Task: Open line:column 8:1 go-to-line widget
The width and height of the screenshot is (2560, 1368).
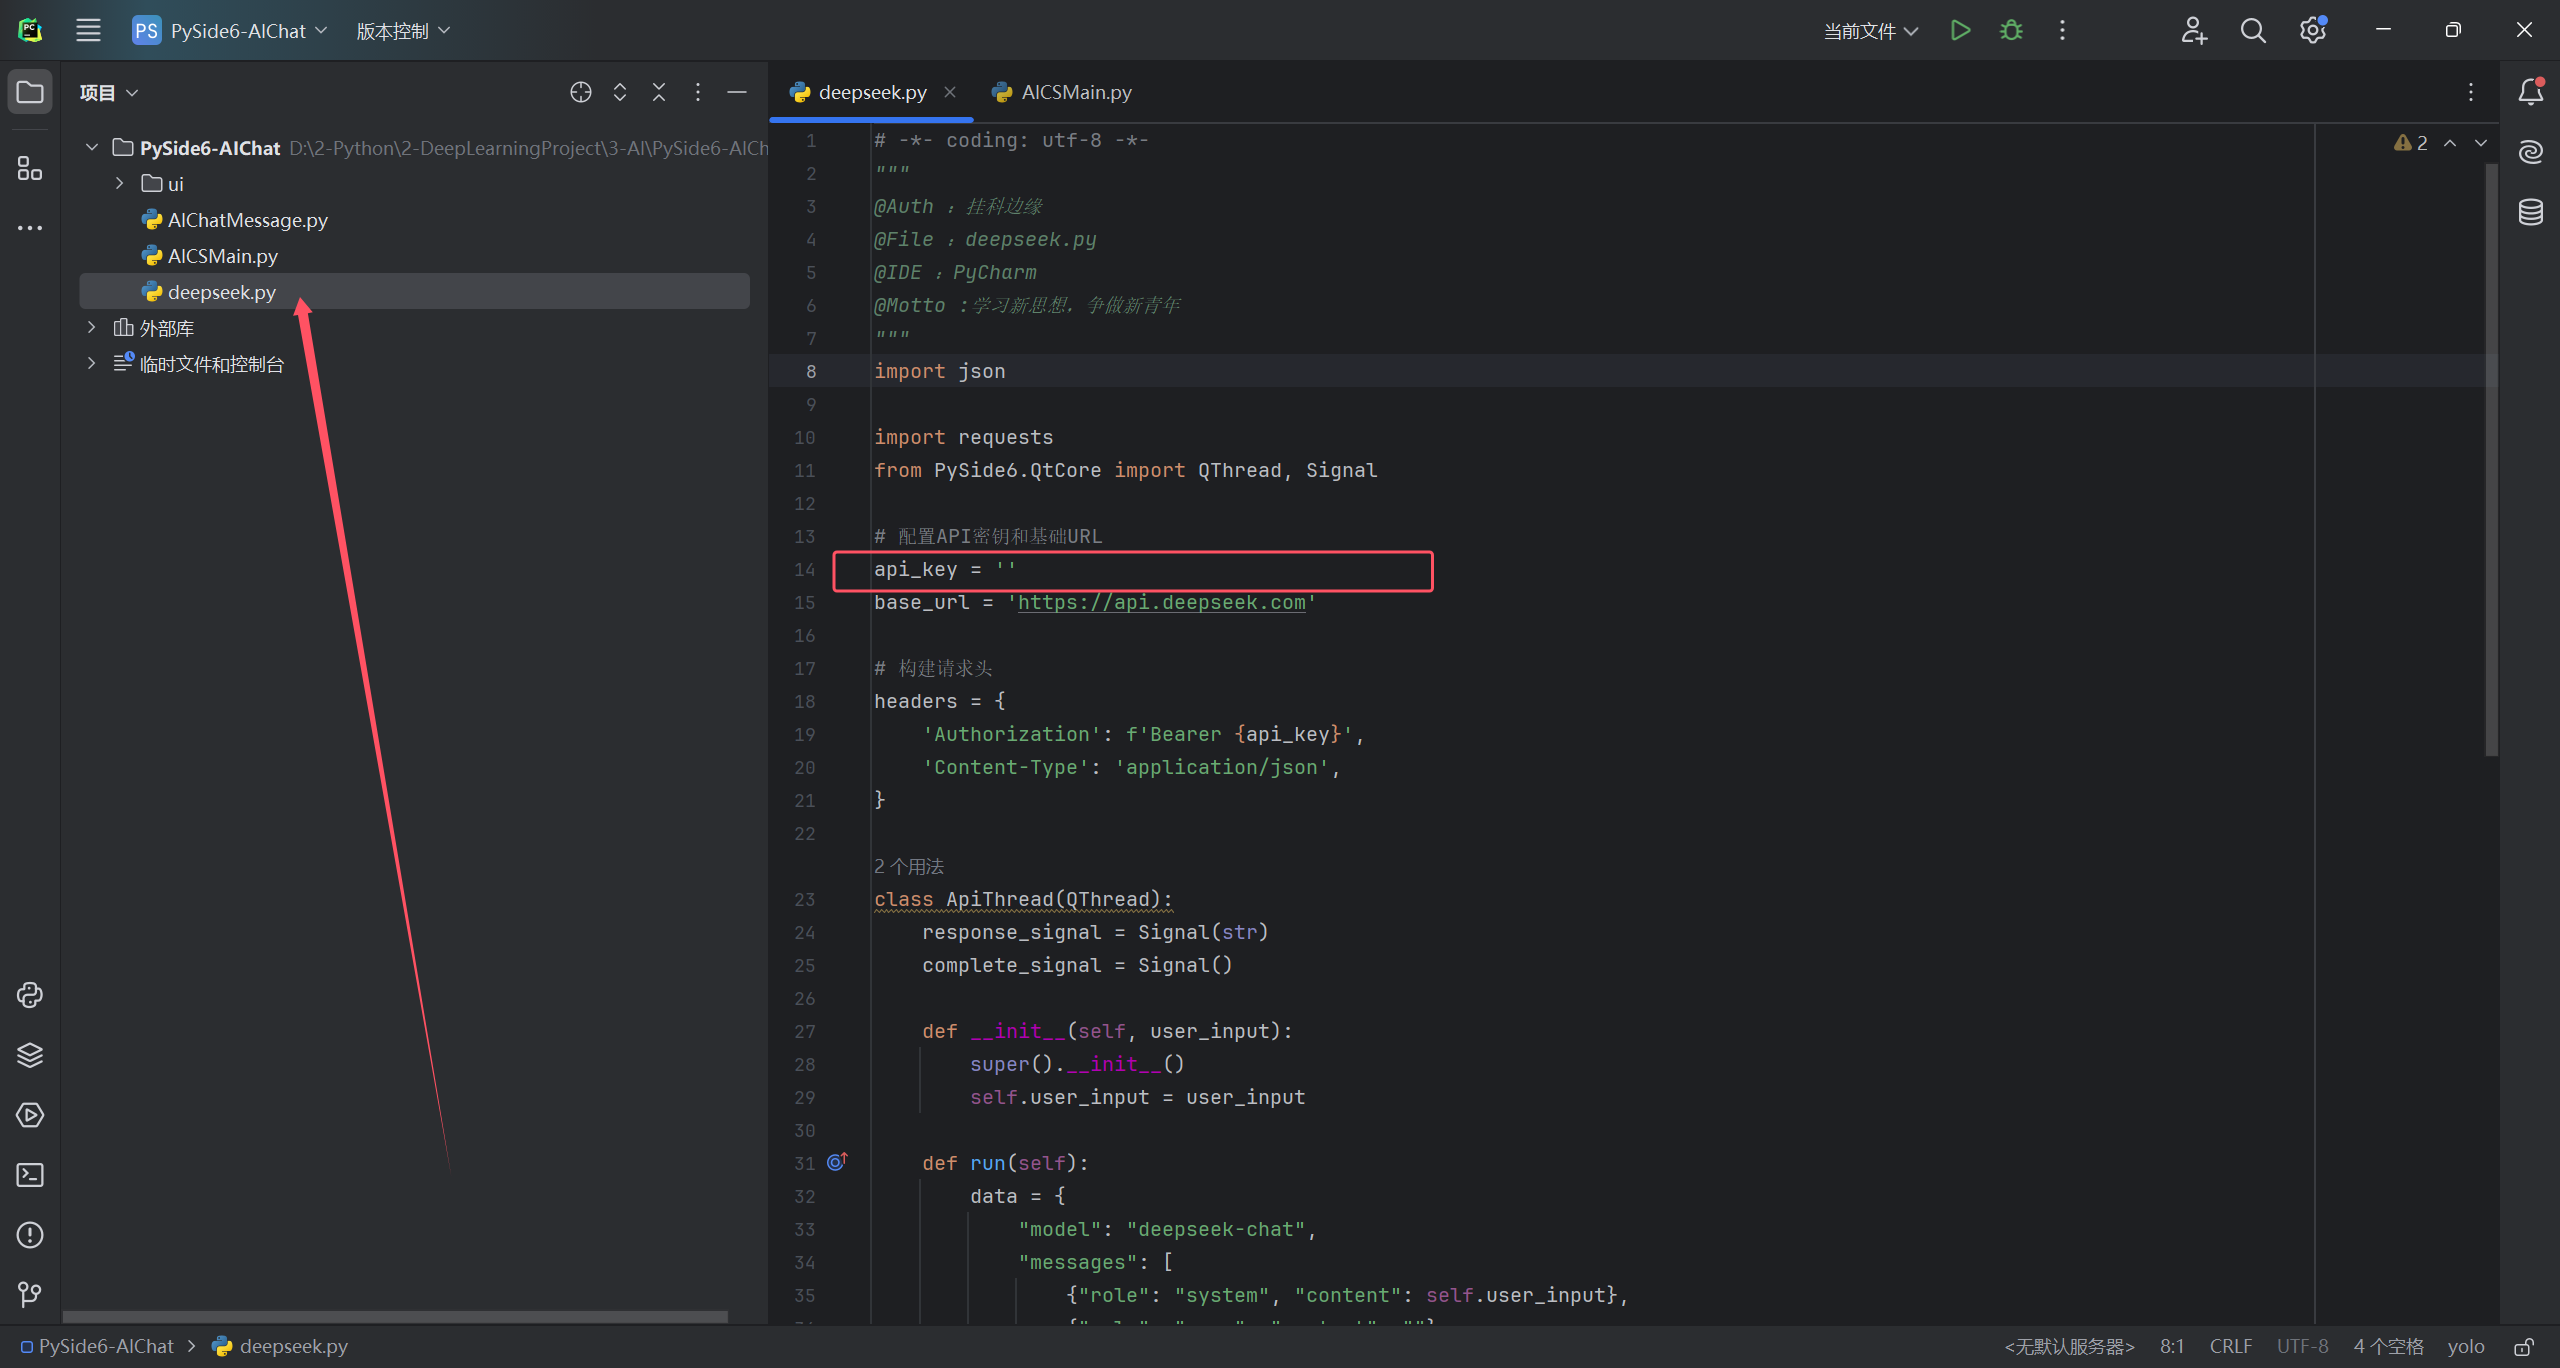Action: point(2172,1346)
